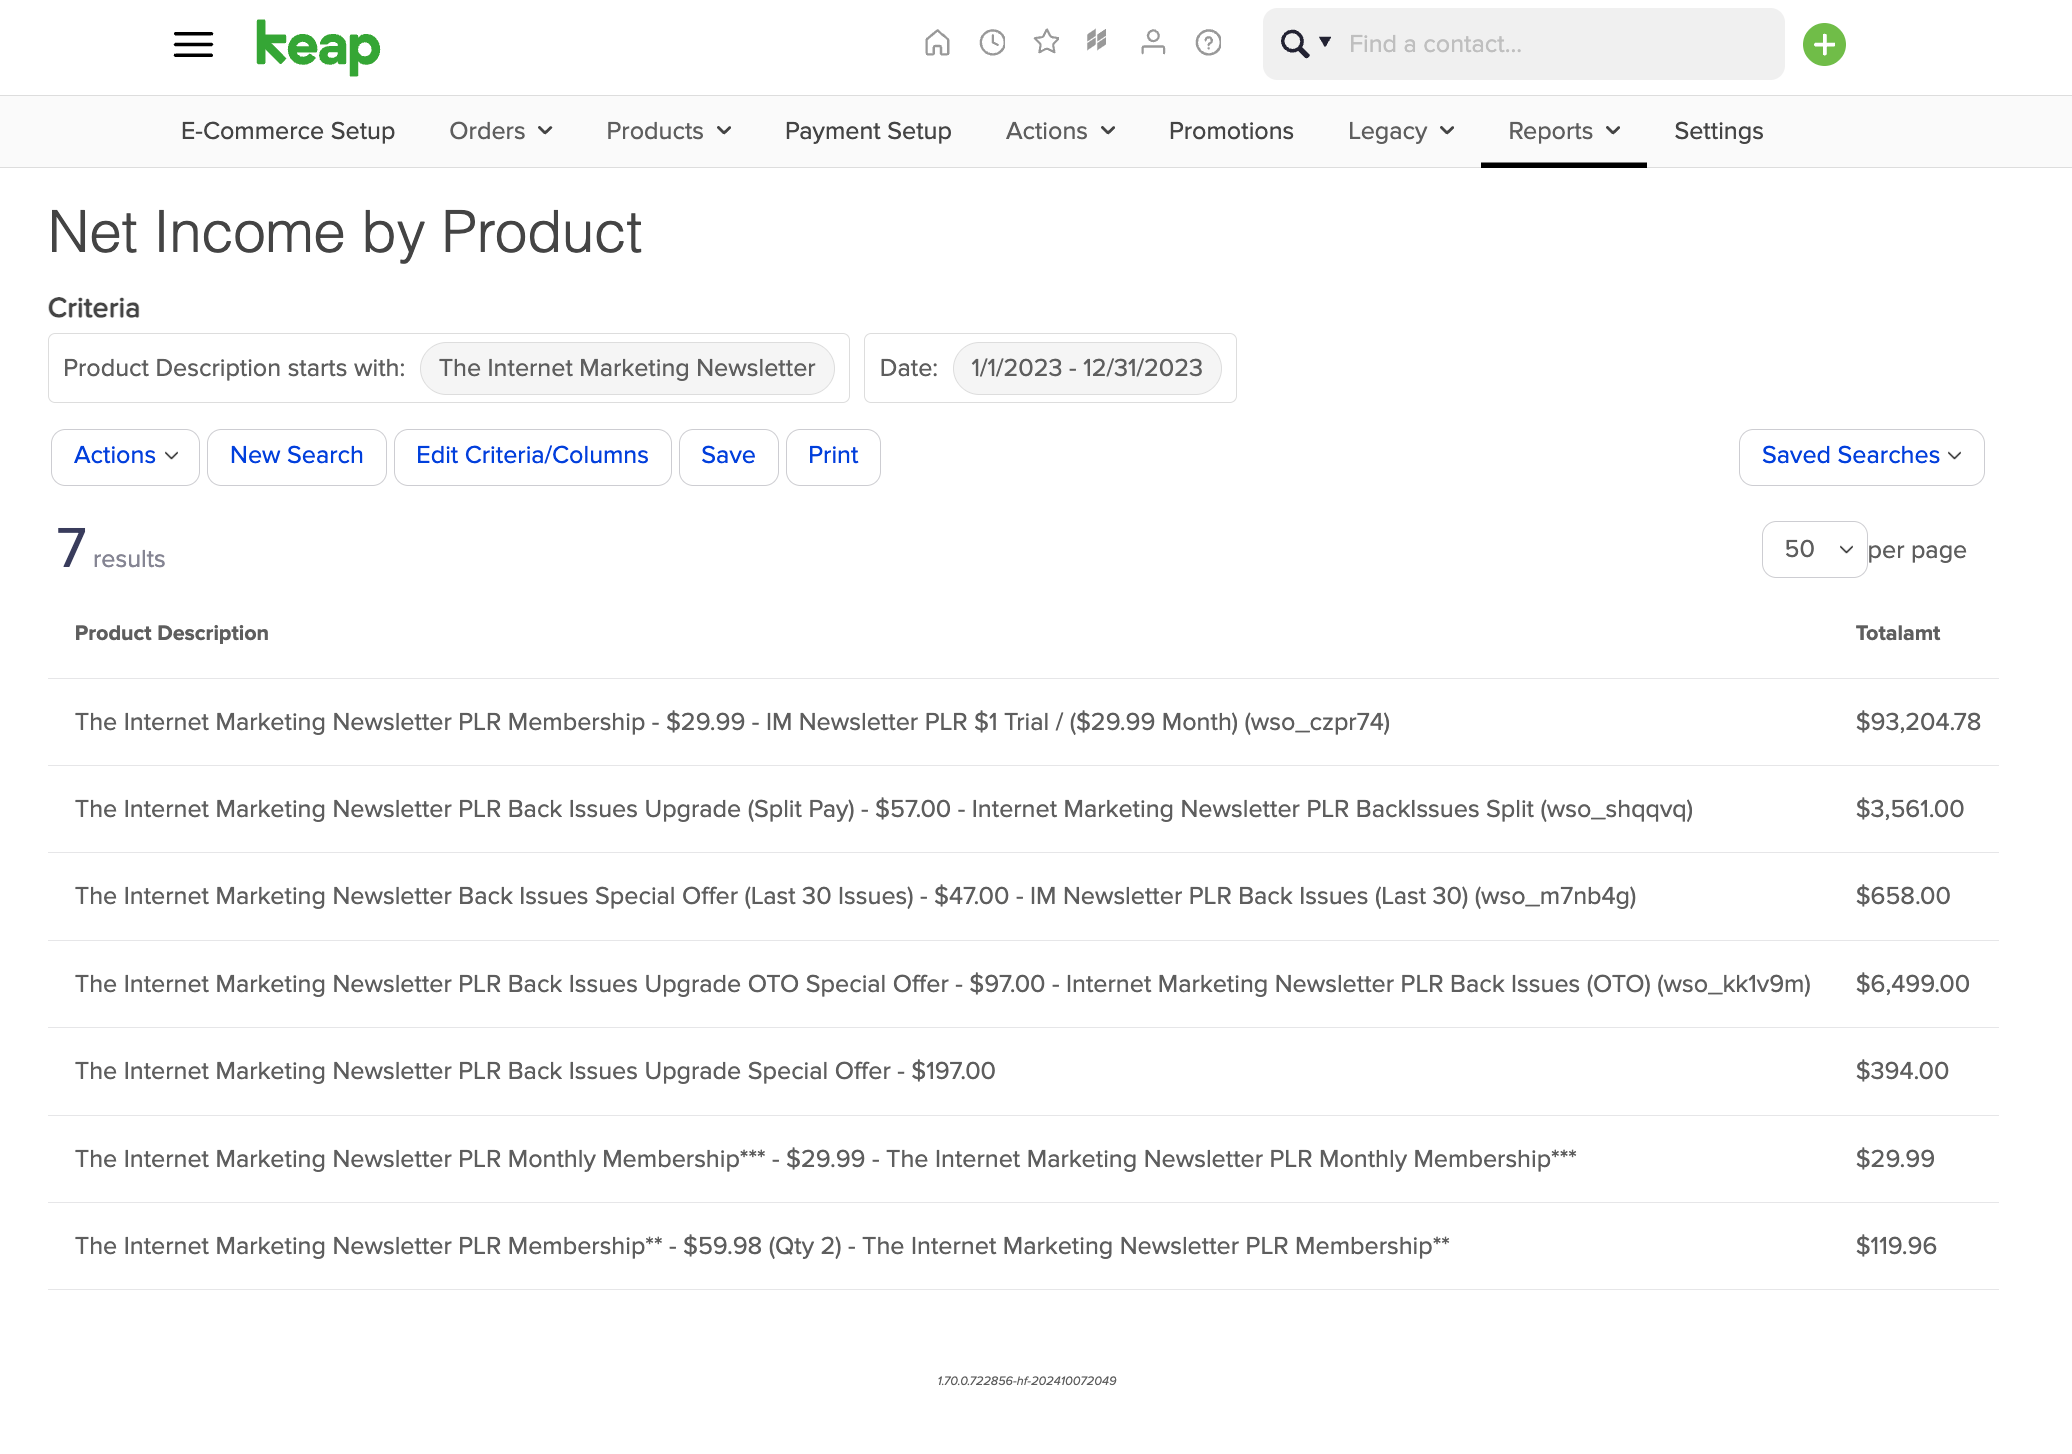Click the quotation marks icon in header
Image resolution: width=2072 pixels, height=1454 pixels.
tap(1097, 41)
